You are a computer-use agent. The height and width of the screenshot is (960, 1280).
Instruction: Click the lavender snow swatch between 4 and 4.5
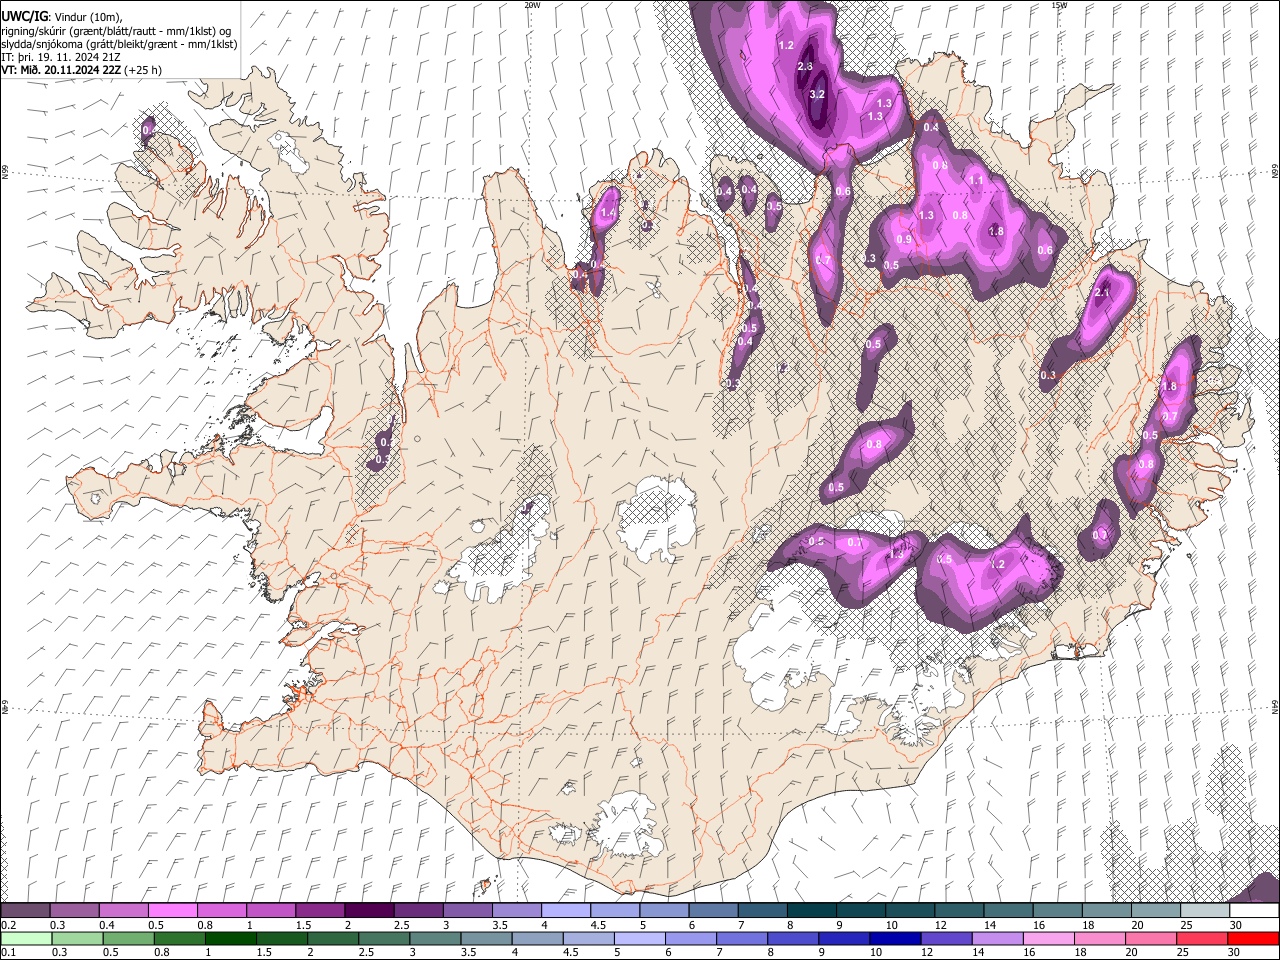click(x=566, y=910)
